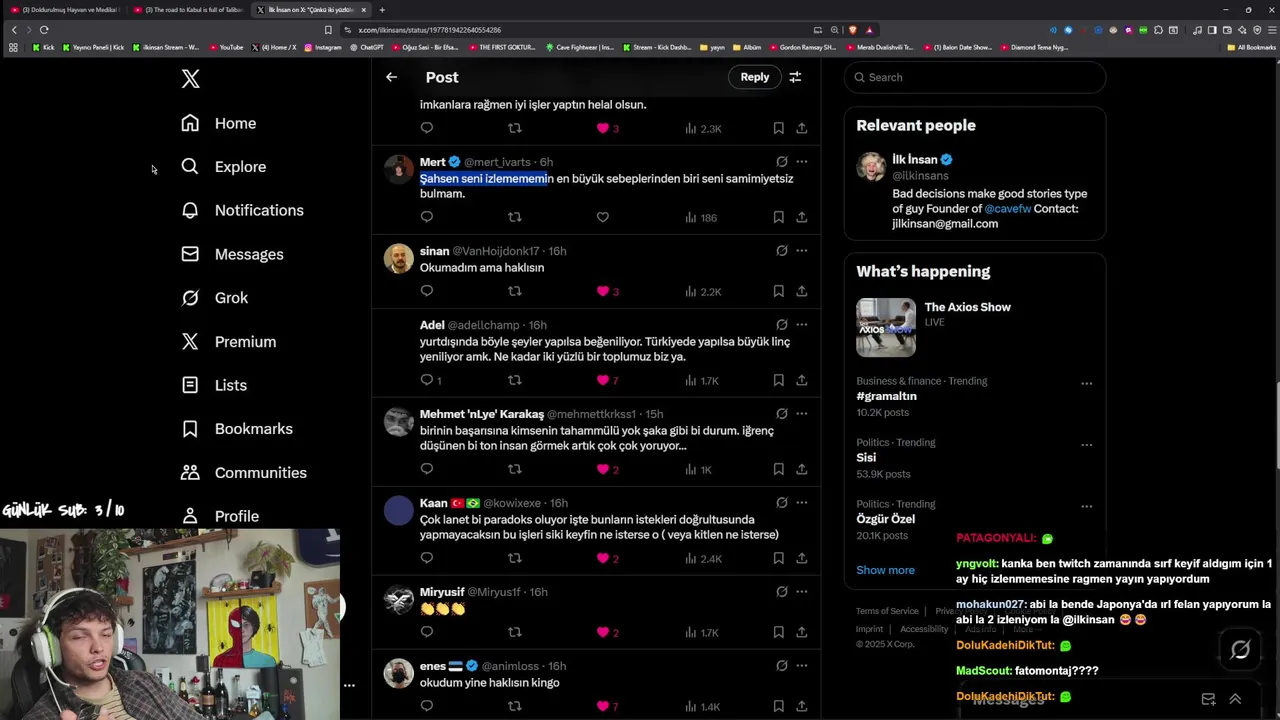
Task: Go back using the Post back arrow
Action: [391, 77]
